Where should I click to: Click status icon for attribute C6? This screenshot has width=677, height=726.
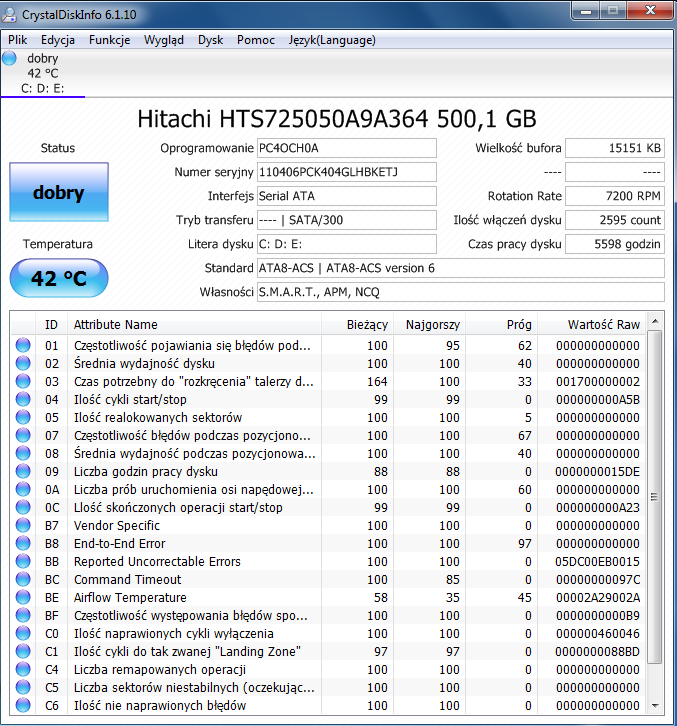pyautogui.click(x=23, y=706)
